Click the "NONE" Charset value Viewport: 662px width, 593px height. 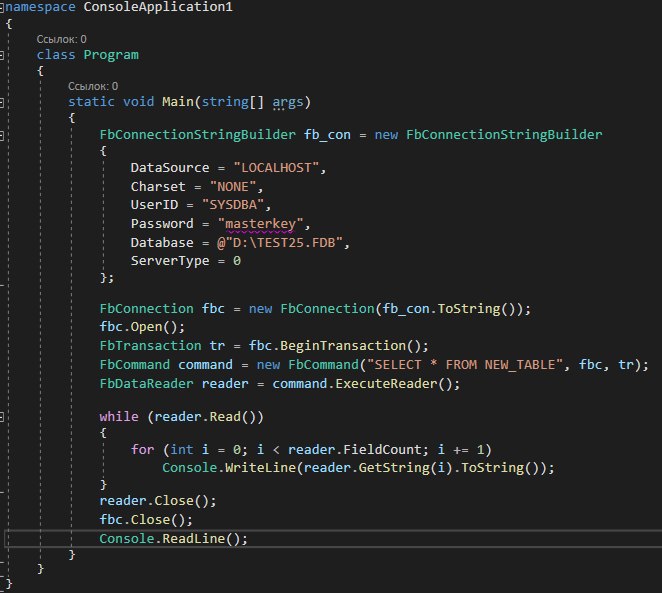tap(233, 187)
